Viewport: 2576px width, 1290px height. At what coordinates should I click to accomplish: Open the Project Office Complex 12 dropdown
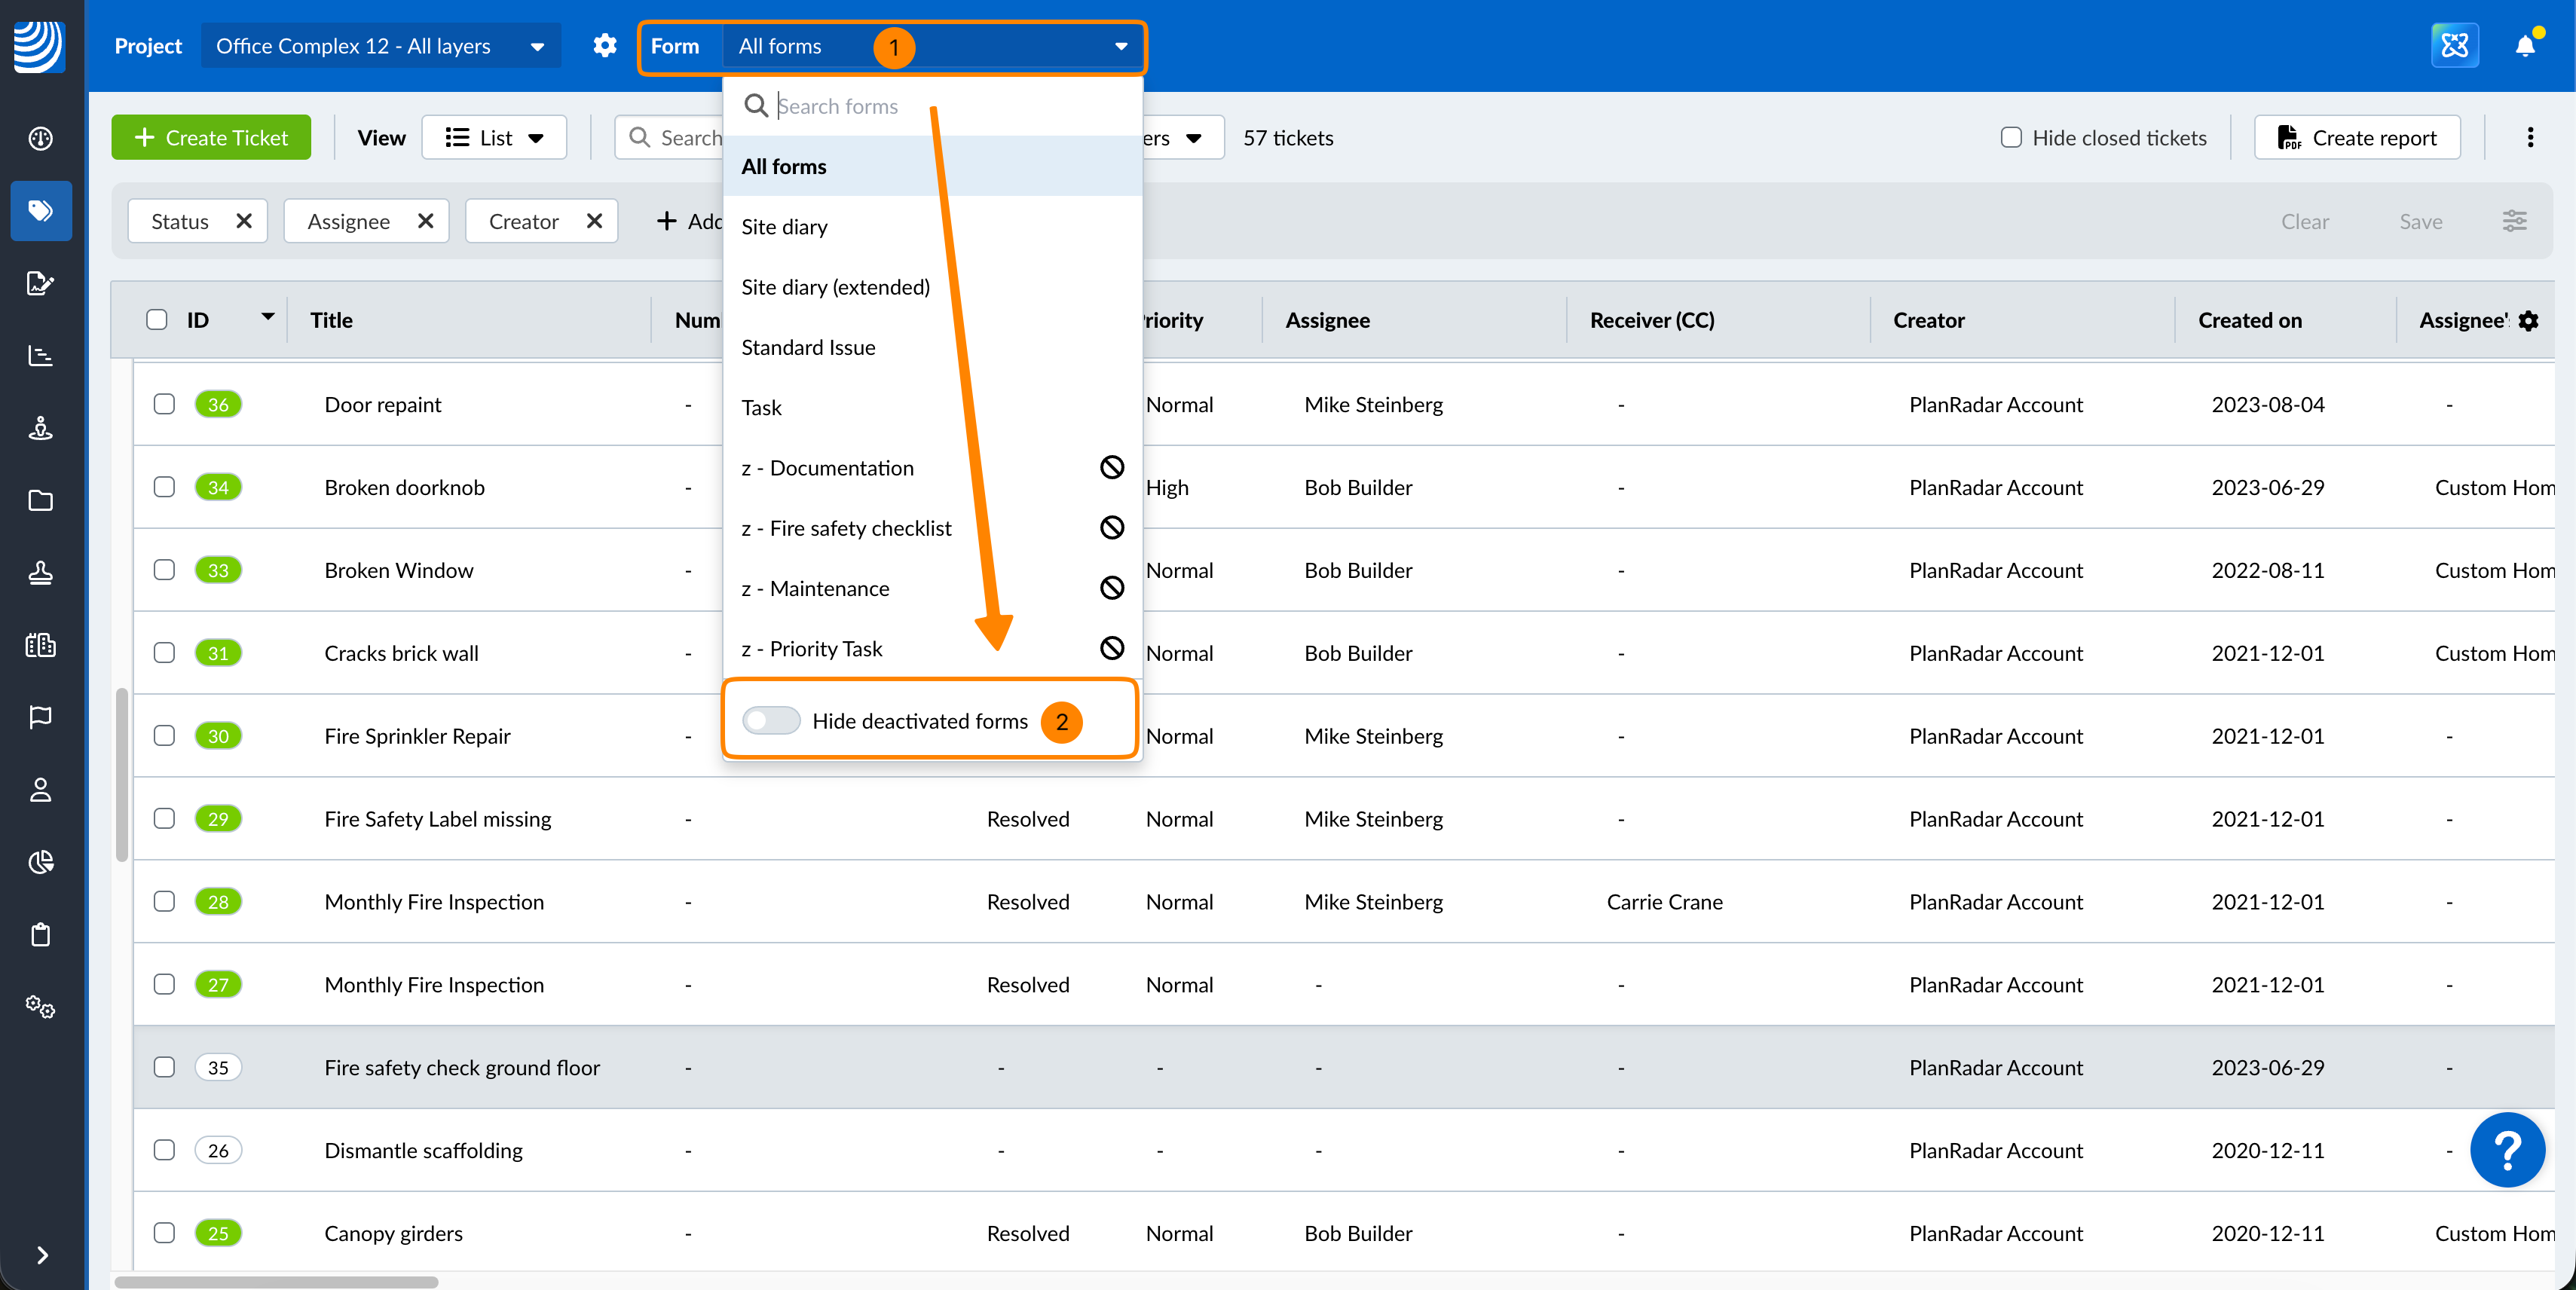click(380, 46)
